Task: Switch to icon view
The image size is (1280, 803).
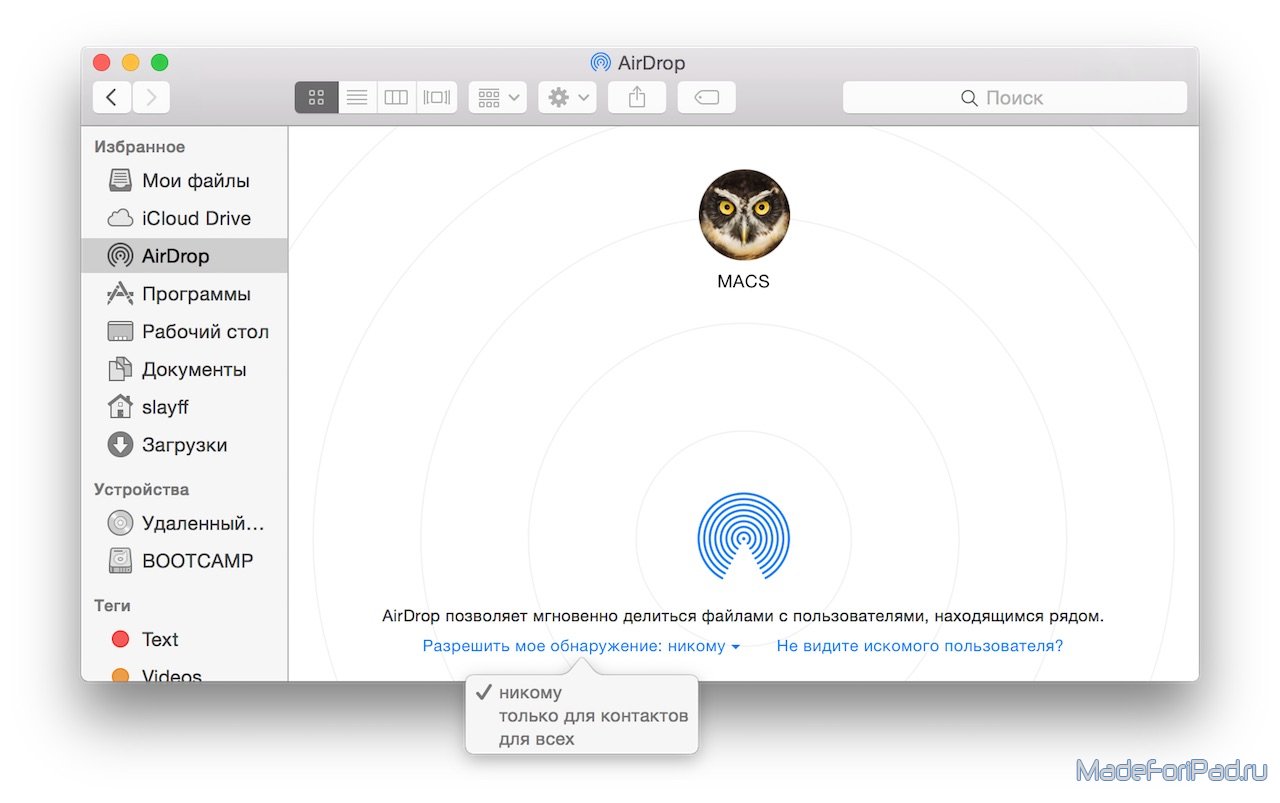Action: click(x=316, y=97)
